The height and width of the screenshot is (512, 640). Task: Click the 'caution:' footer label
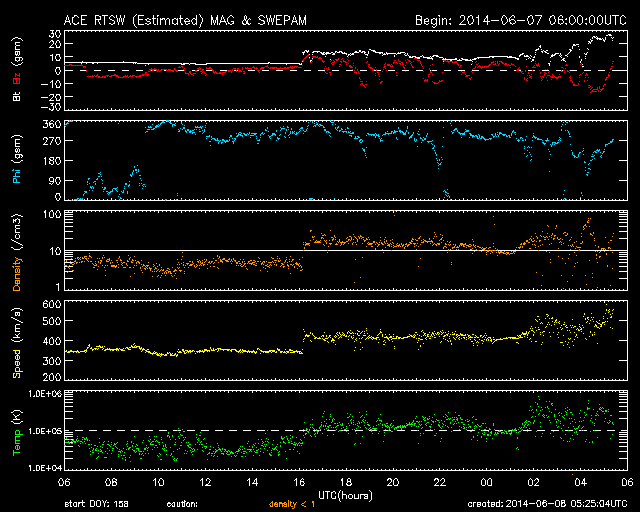point(182,505)
